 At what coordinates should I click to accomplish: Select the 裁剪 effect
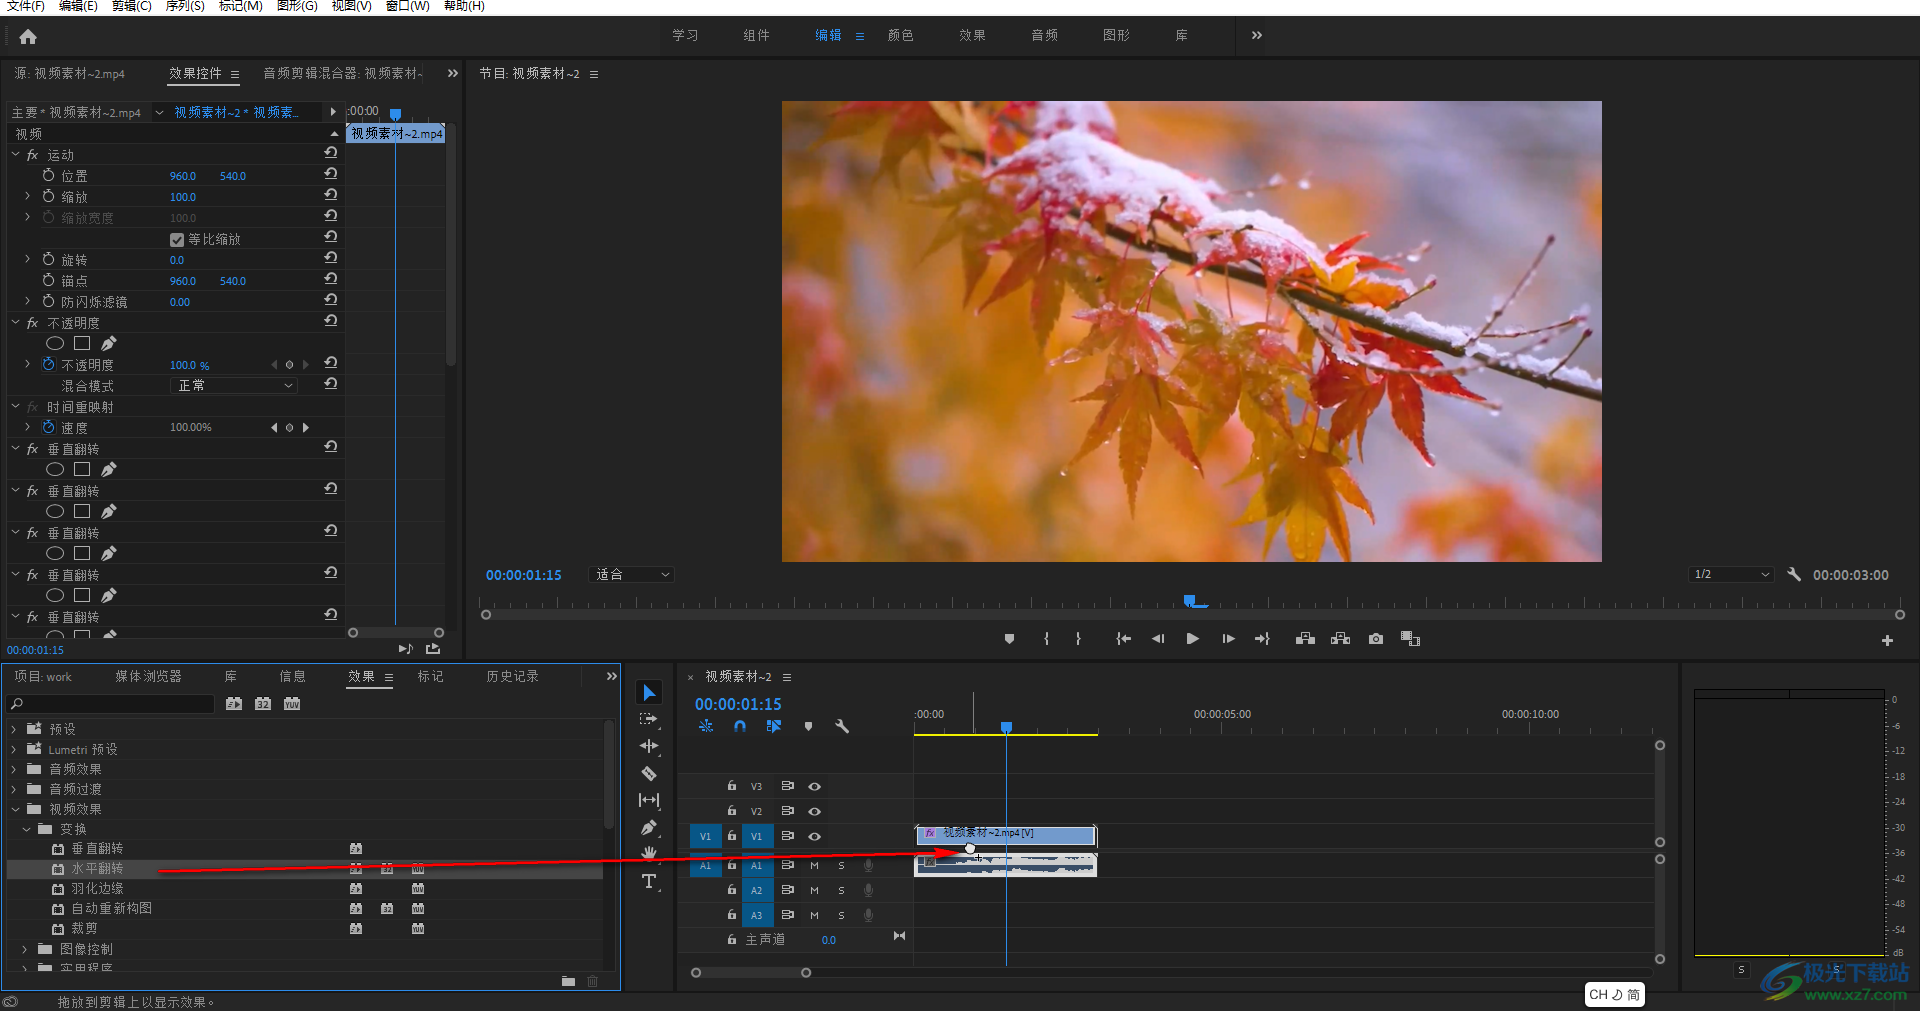tap(84, 929)
